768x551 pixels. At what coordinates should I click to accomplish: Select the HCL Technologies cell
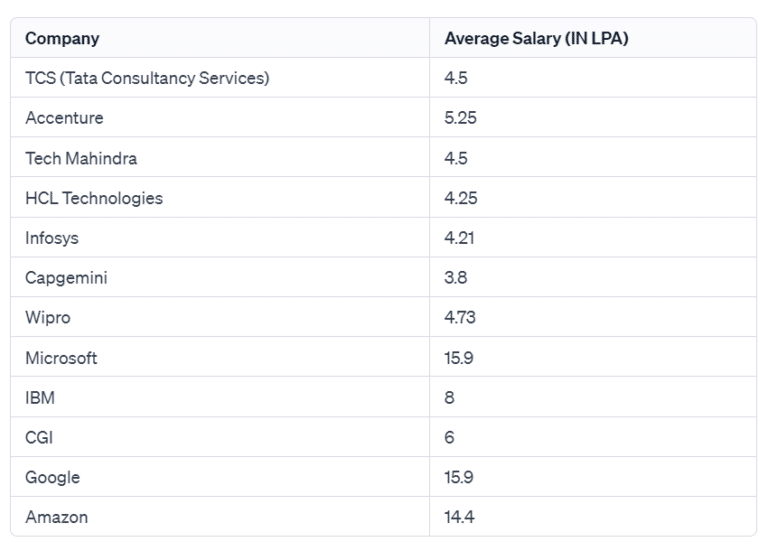(x=94, y=198)
